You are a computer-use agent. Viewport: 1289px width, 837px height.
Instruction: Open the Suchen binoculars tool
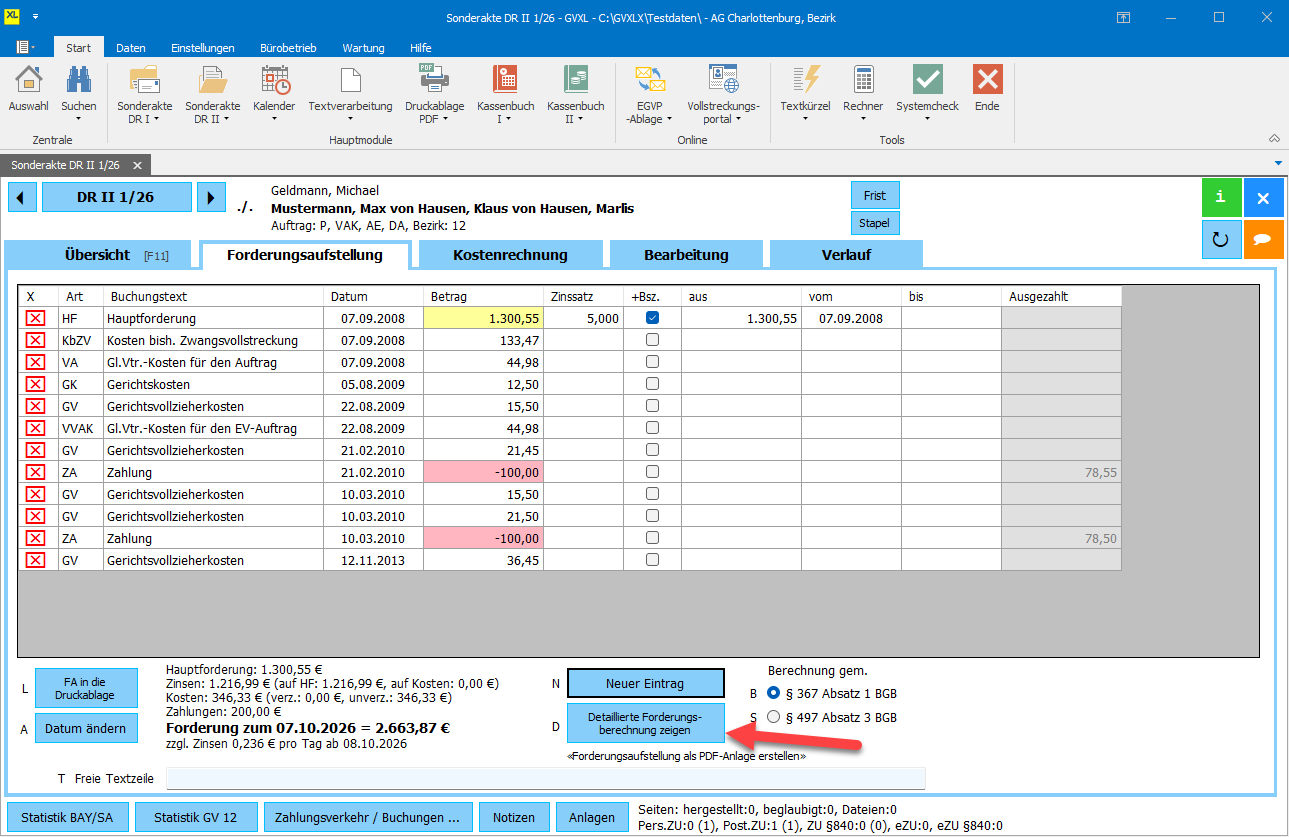point(79,80)
